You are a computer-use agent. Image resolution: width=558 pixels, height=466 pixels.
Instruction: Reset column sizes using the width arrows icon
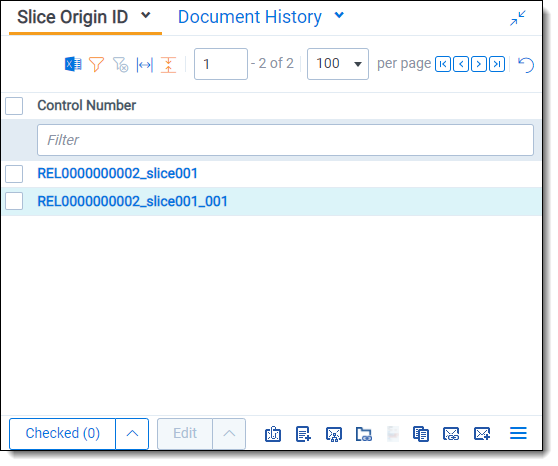144,65
